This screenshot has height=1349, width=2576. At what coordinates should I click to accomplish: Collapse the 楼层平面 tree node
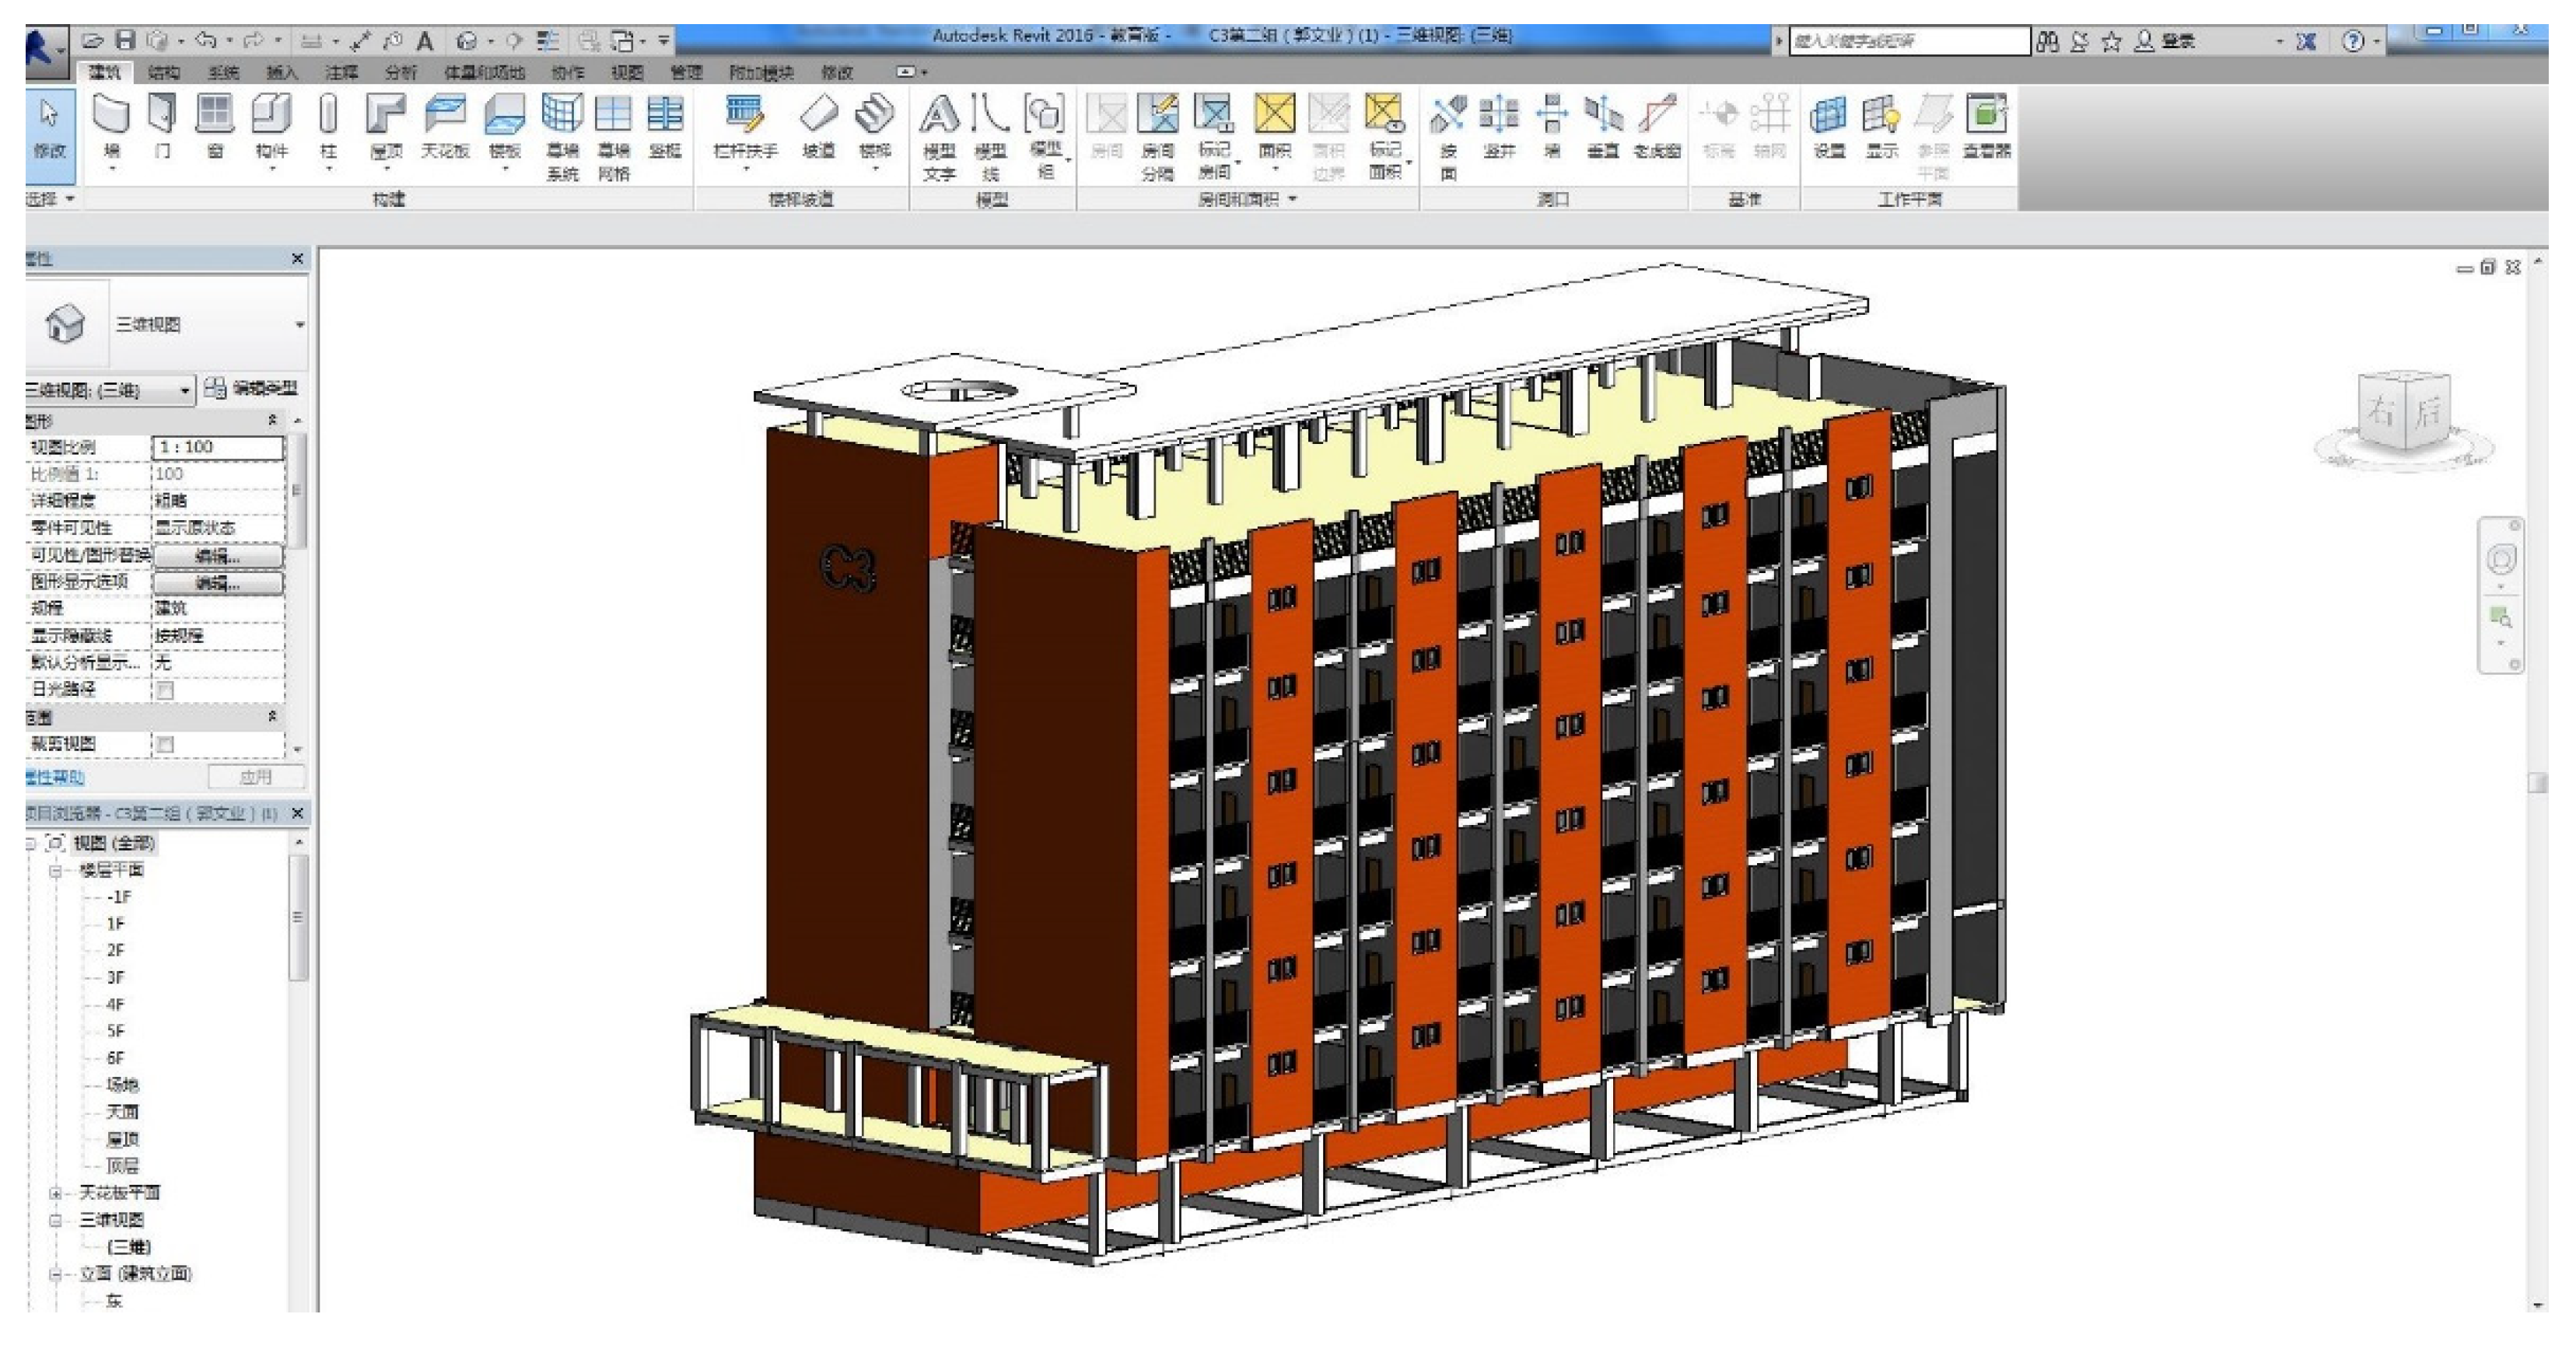pos(57,870)
